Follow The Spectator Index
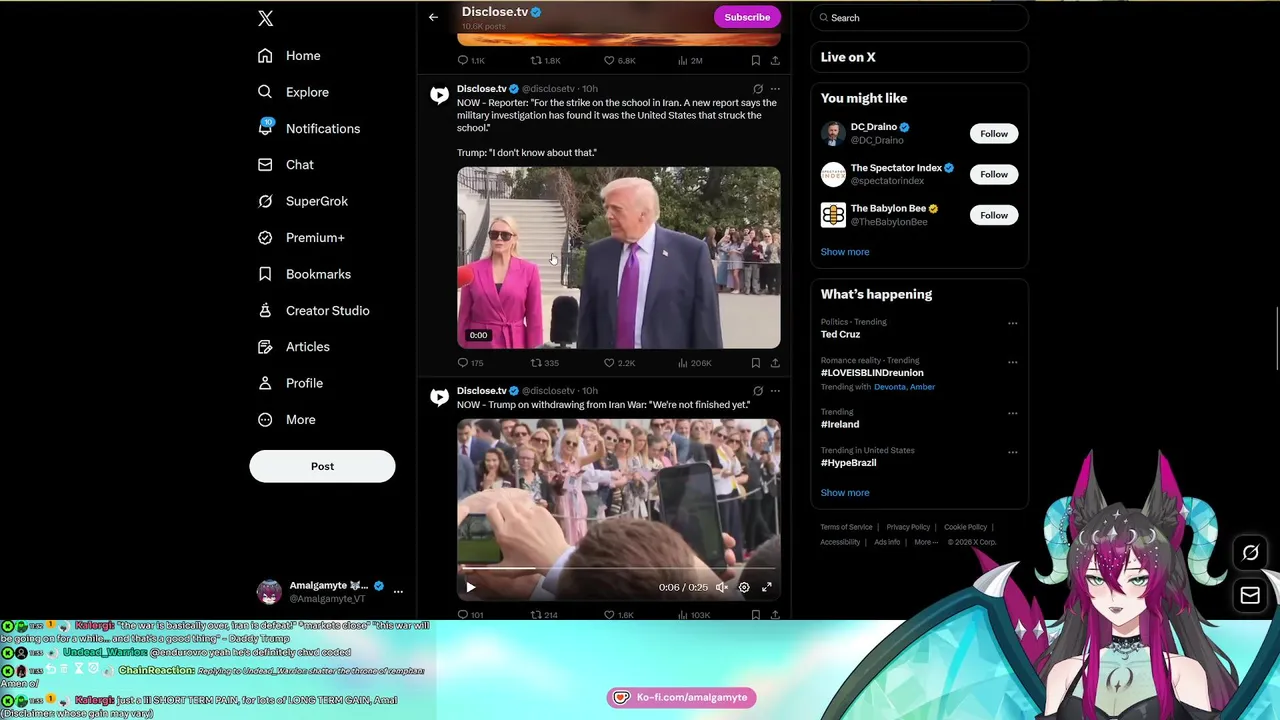 [994, 175]
